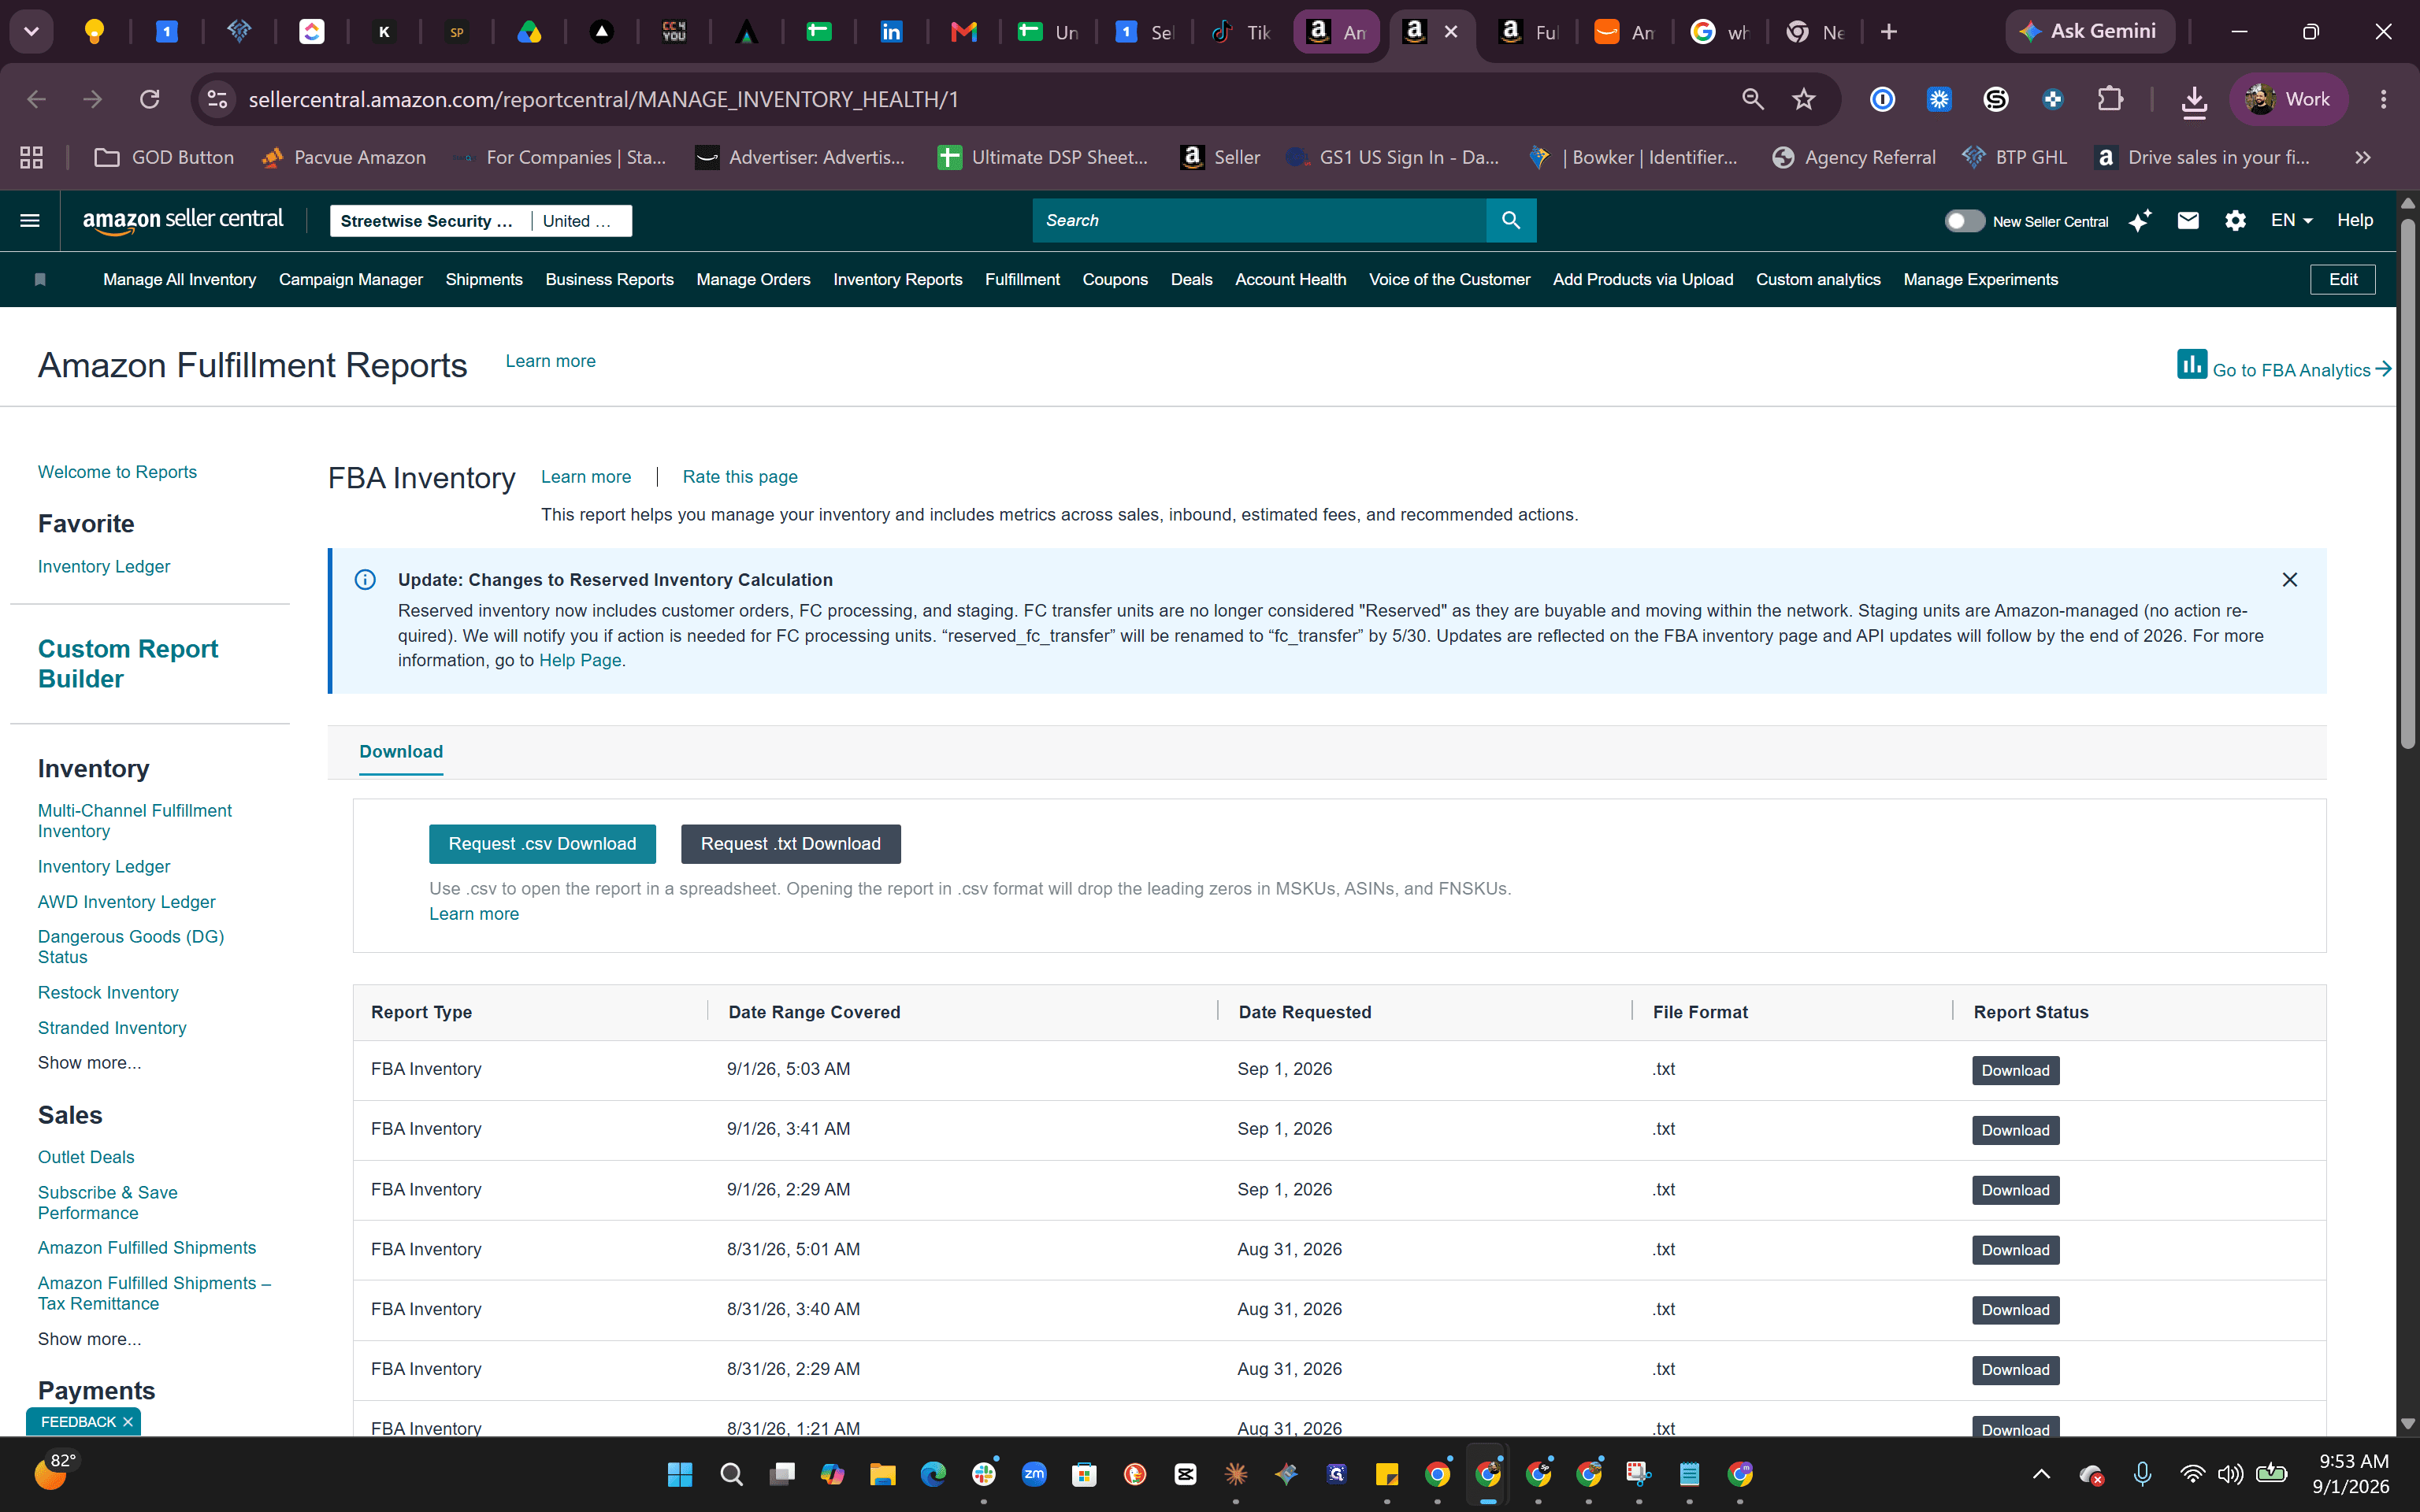
Task: Click the FBA Analytics chart icon
Action: (x=2191, y=364)
